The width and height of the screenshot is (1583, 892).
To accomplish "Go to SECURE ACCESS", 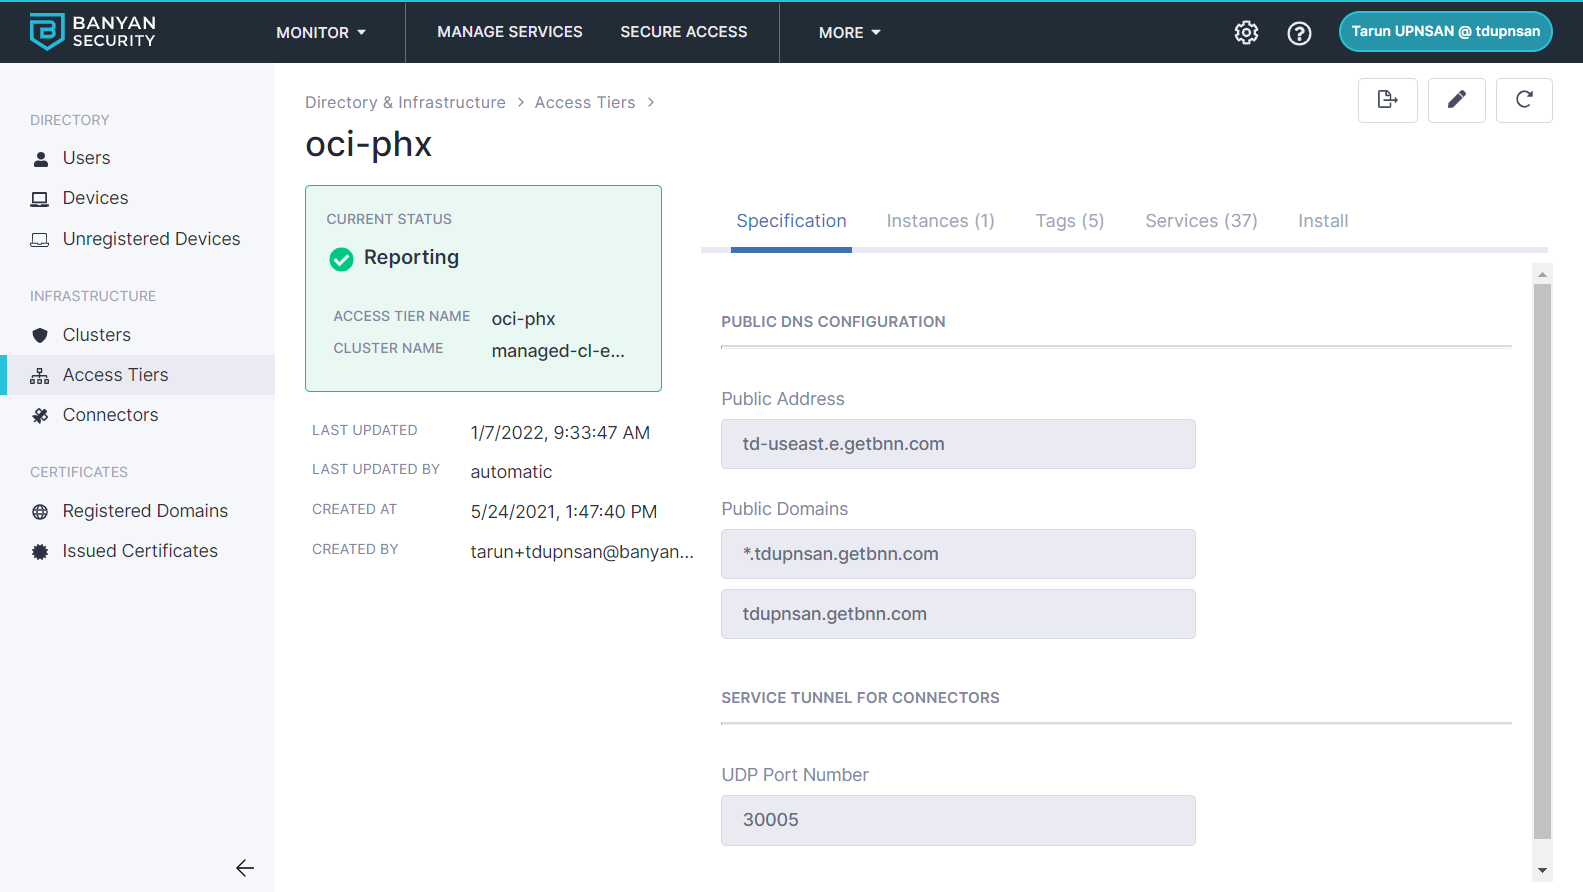I will point(684,32).
